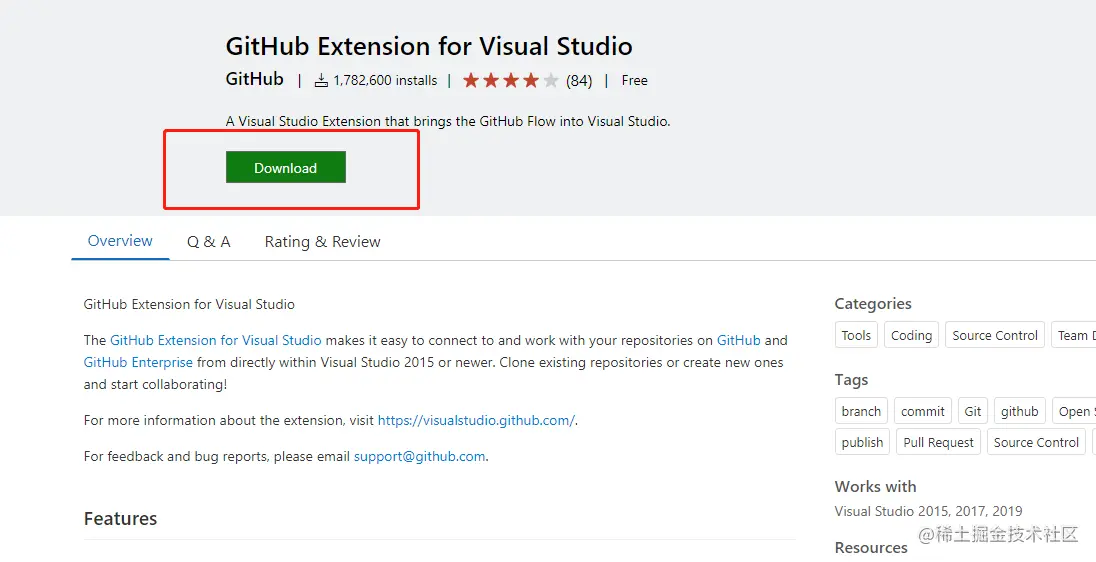Viewport: 1096px width, 562px height.
Task: Click the Git tag
Action: click(x=973, y=411)
